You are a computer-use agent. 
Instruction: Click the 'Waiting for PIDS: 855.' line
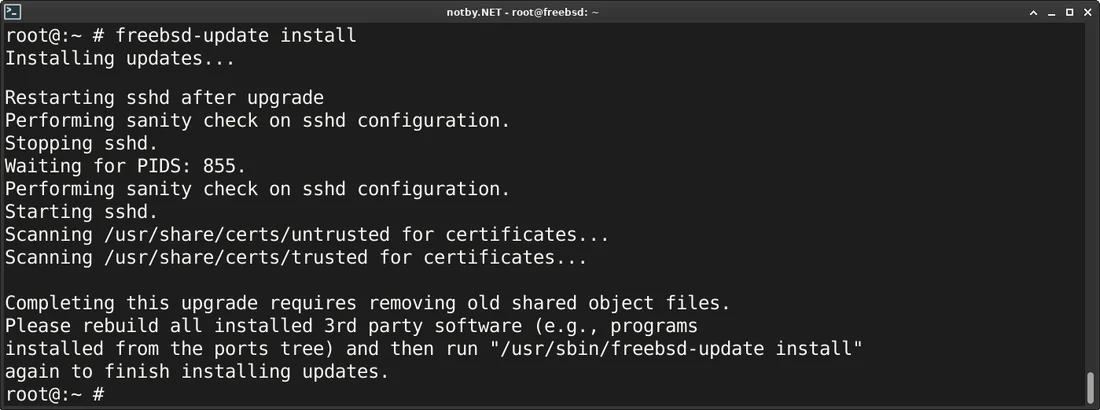pyautogui.click(x=125, y=165)
